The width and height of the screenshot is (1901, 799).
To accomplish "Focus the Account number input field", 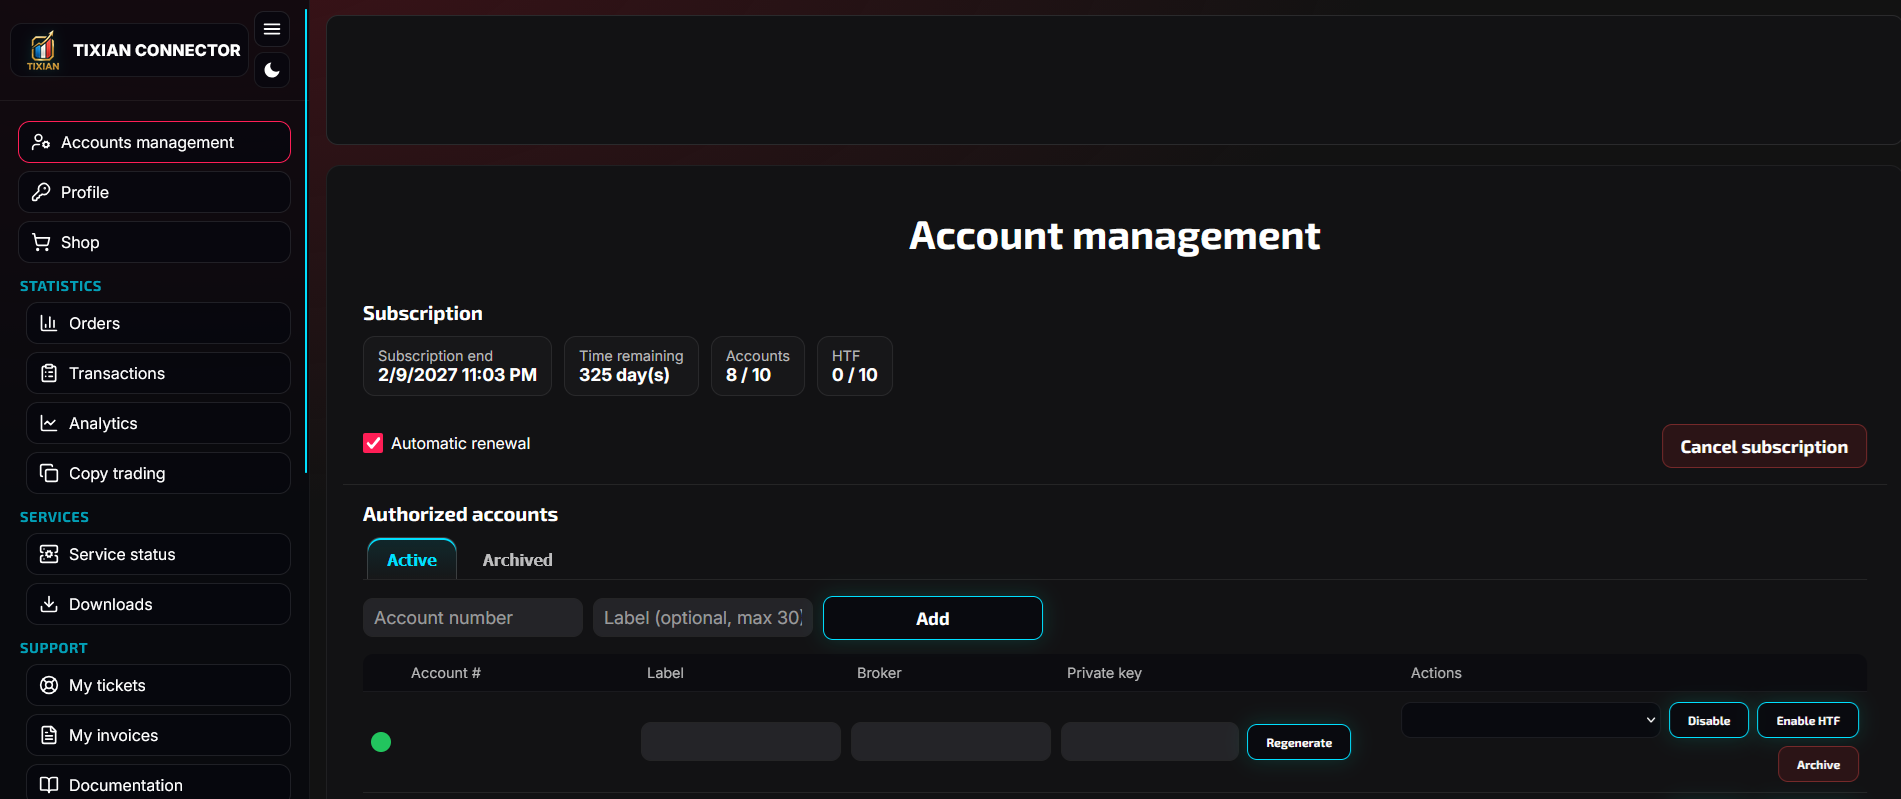I will pyautogui.click(x=472, y=618).
